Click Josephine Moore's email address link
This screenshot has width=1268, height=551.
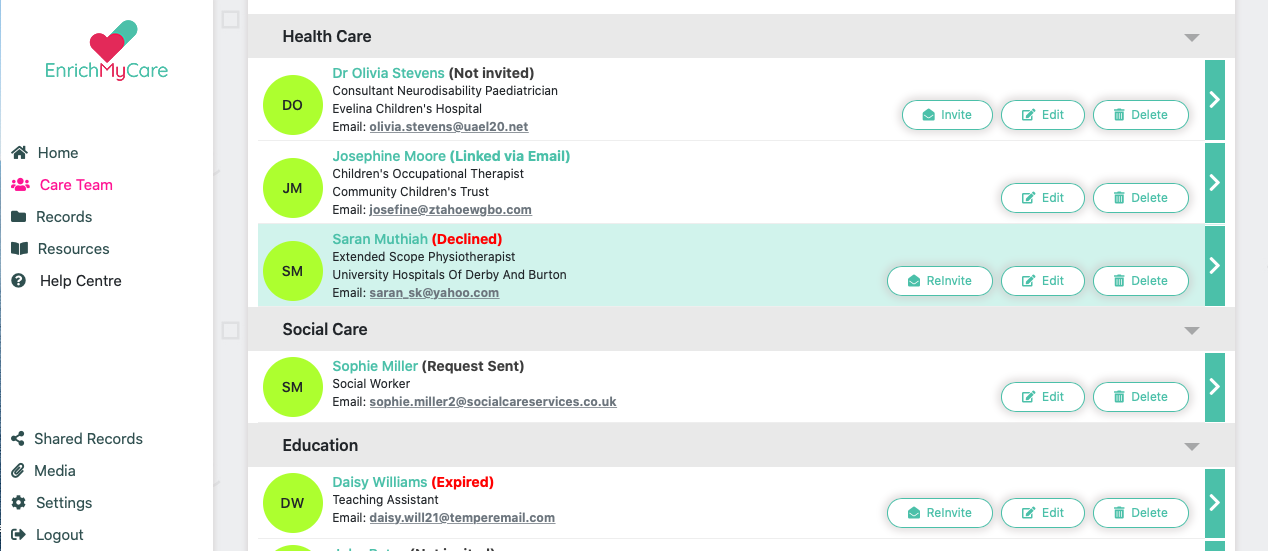[x=450, y=210]
